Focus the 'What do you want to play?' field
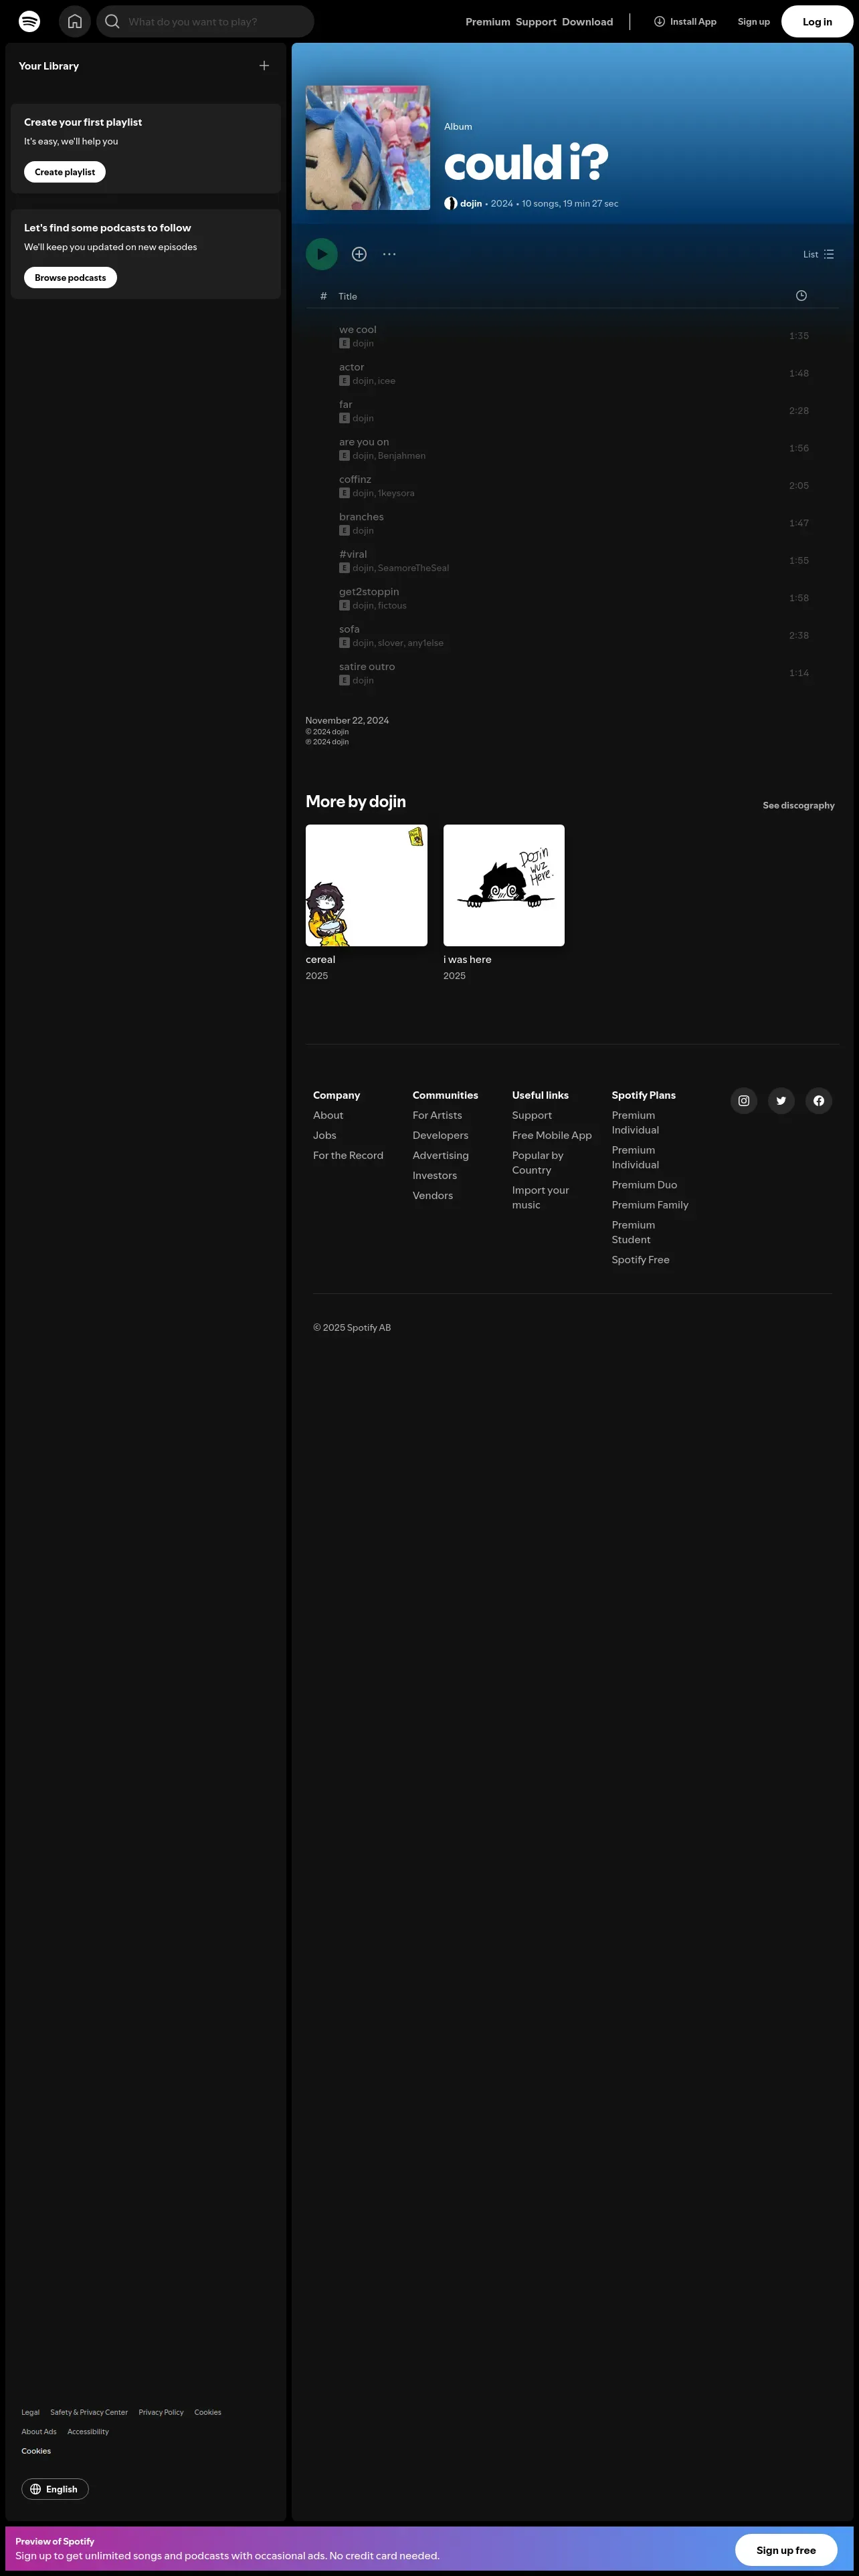 205,21
